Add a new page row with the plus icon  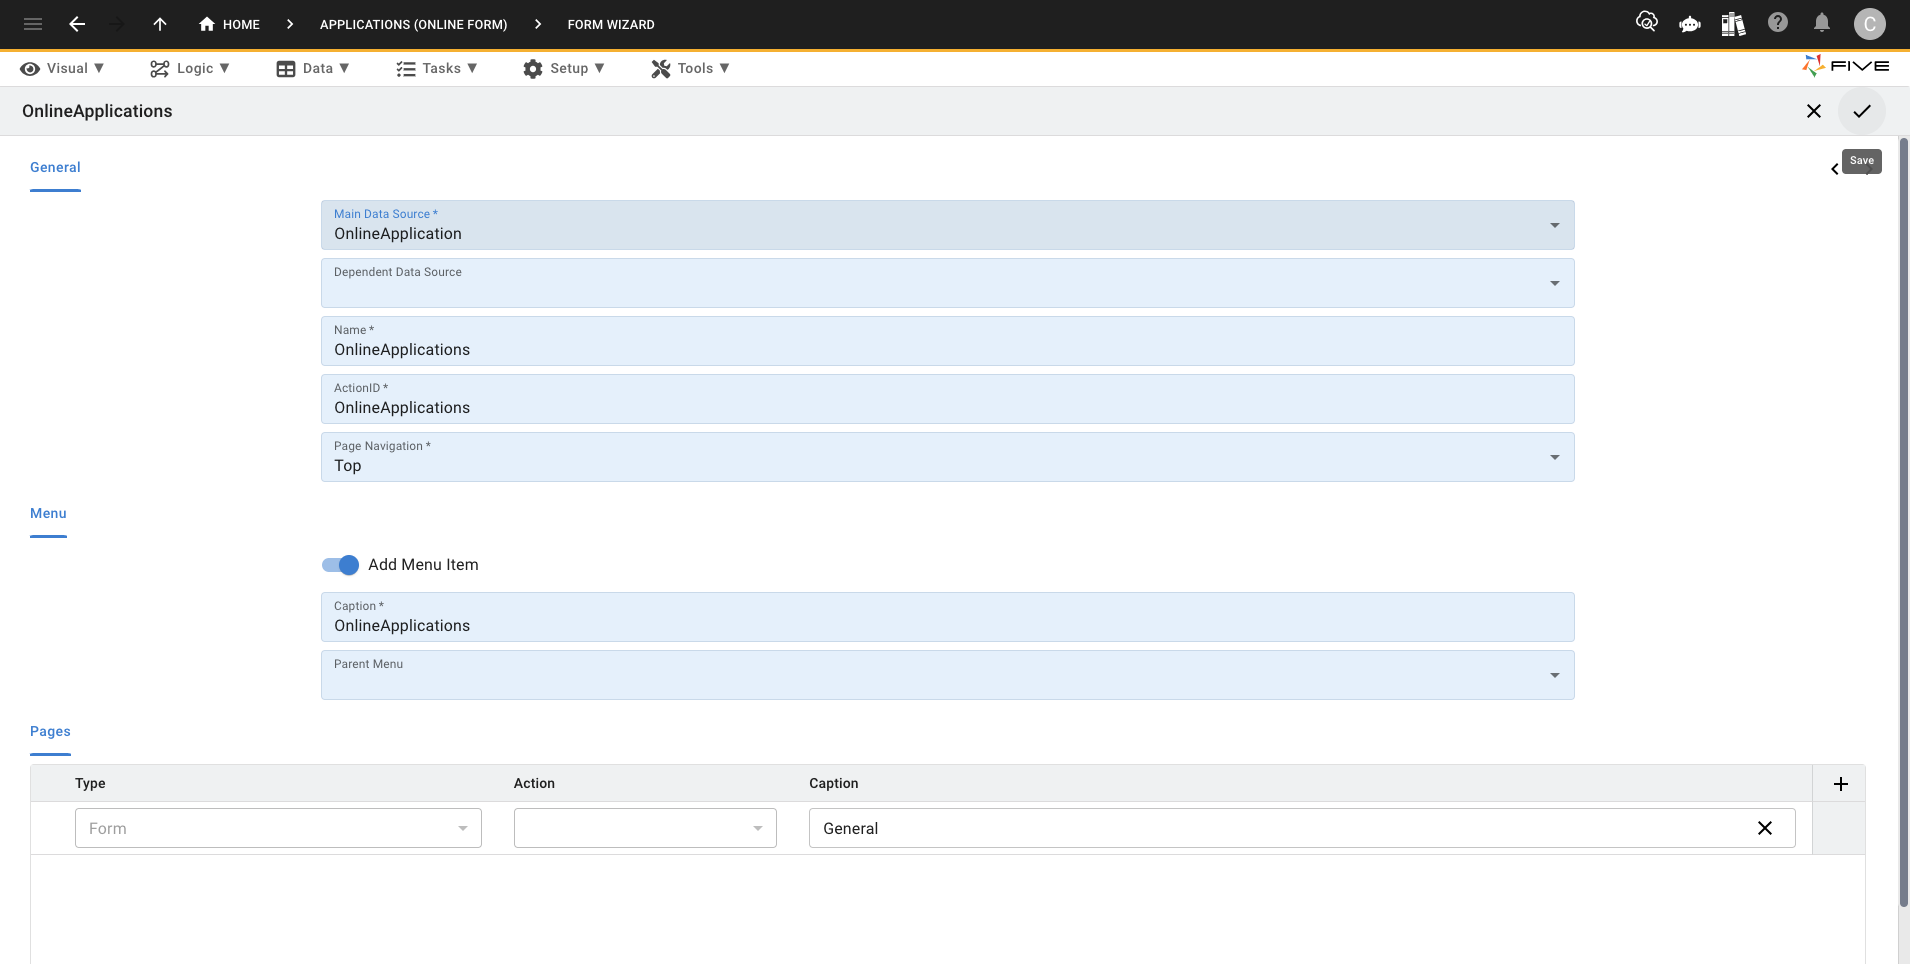click(1841, 784)
